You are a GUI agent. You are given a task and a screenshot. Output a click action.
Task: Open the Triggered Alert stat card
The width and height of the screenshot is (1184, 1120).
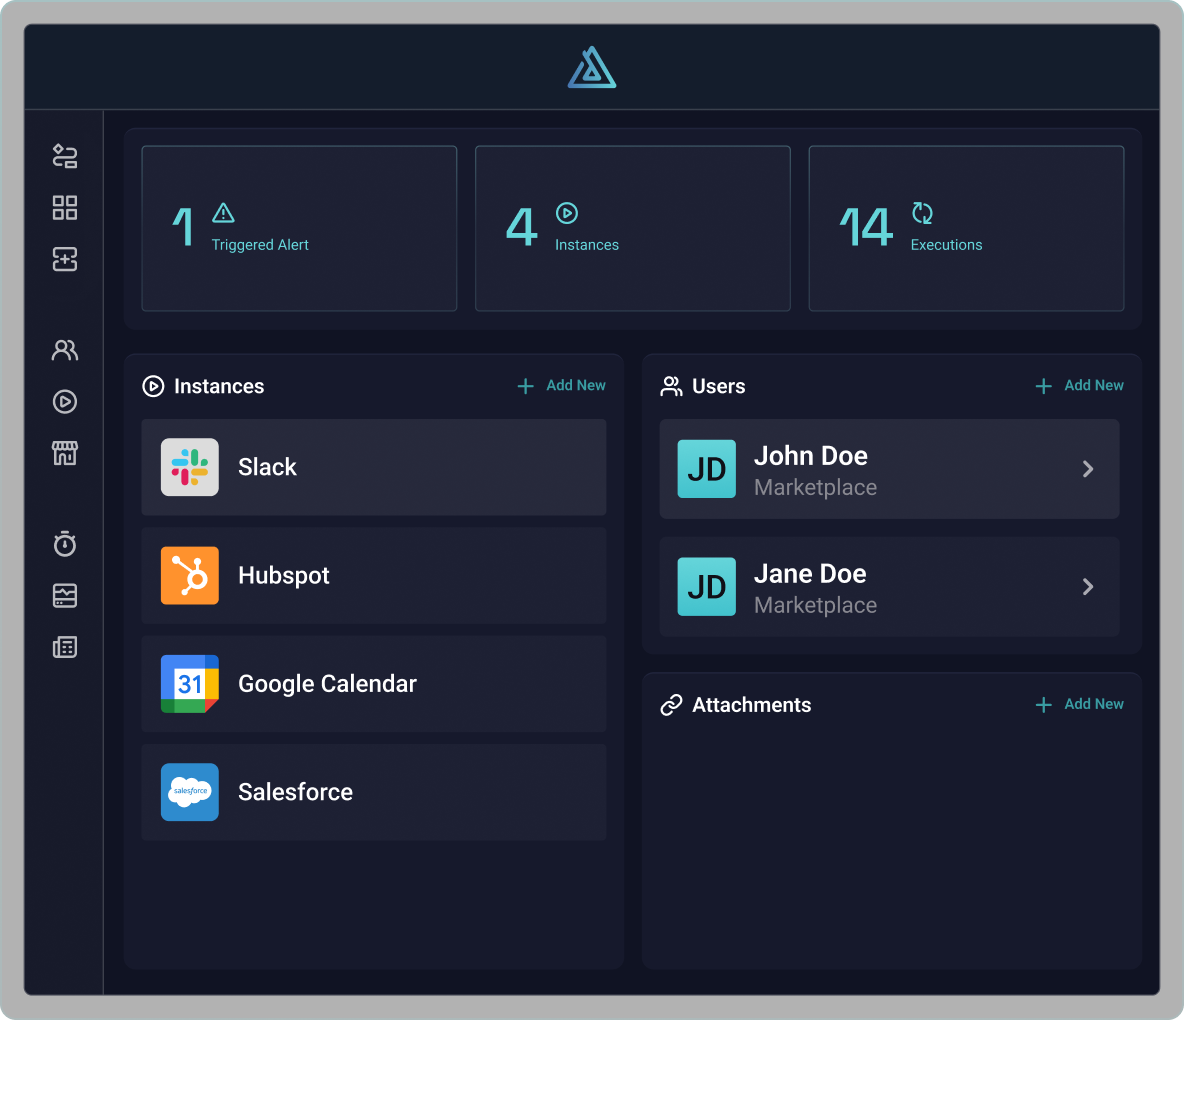pyautogui.click(x=299, y=228)
